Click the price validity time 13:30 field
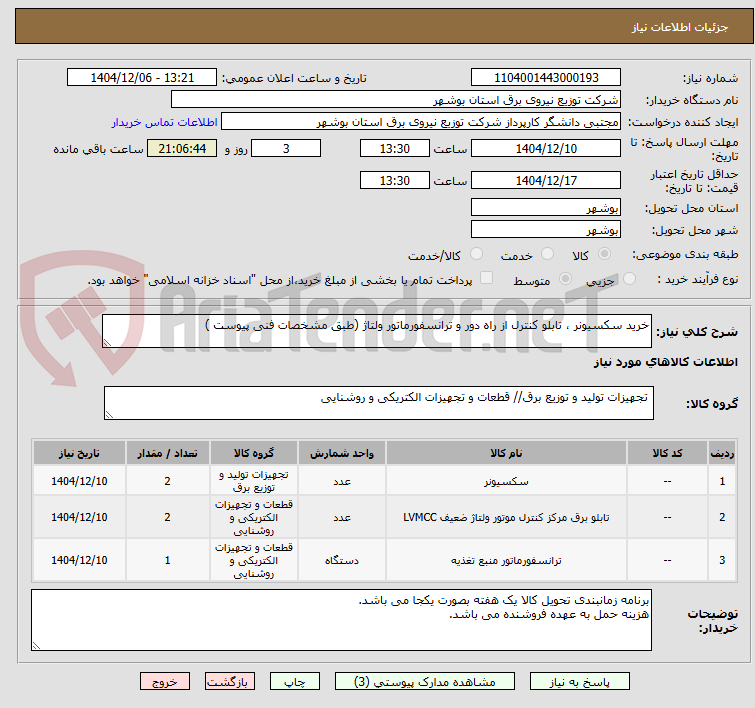Viewport: 755px width, 708px height. (395, 180)
